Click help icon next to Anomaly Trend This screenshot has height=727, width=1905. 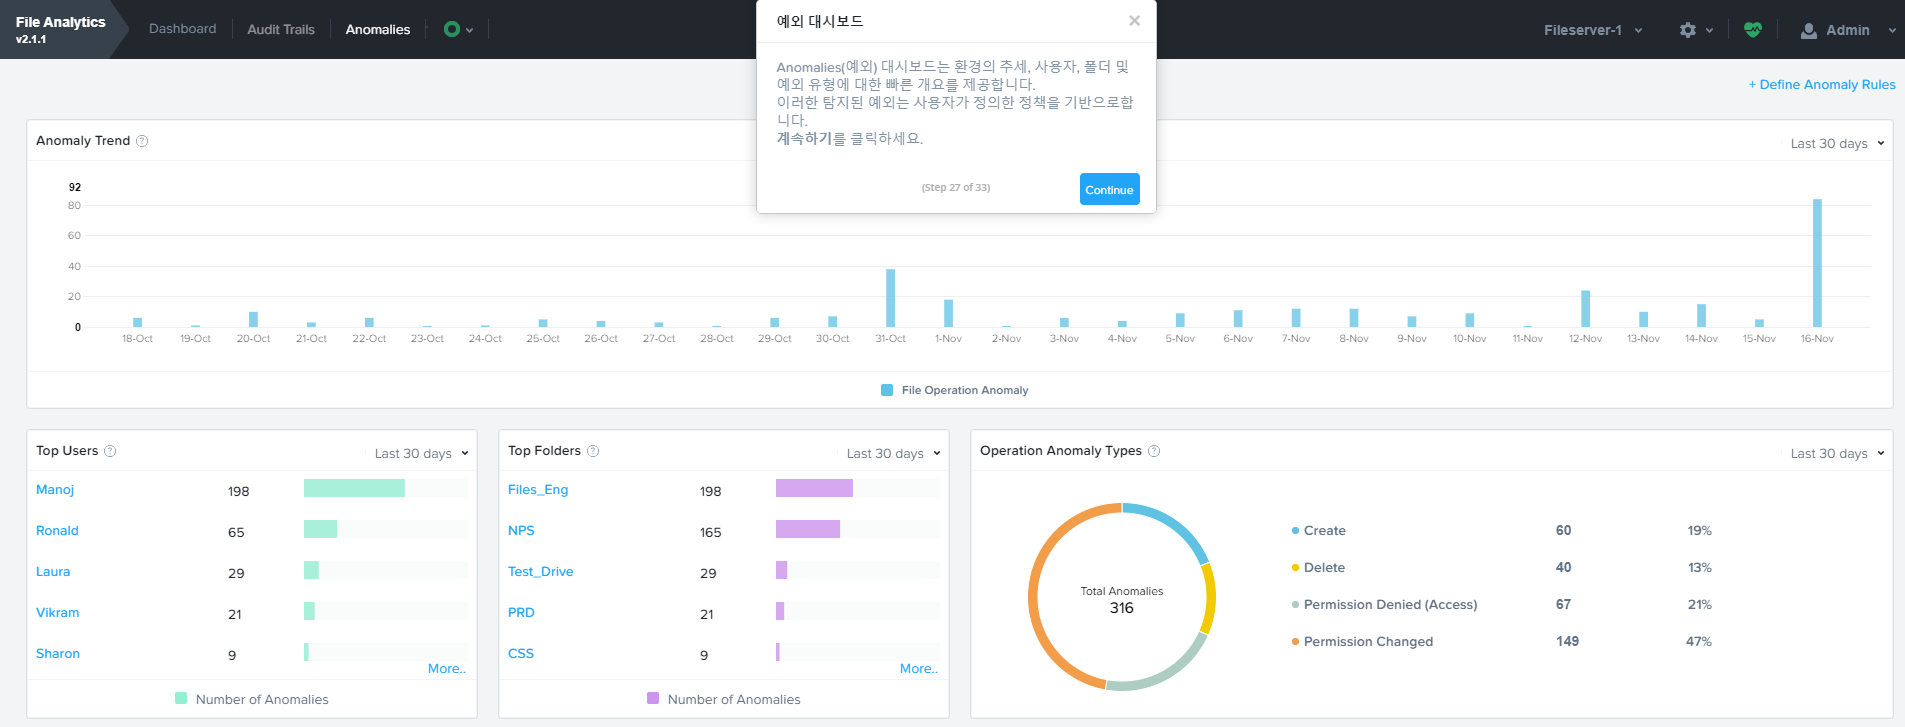click(142, 141)
